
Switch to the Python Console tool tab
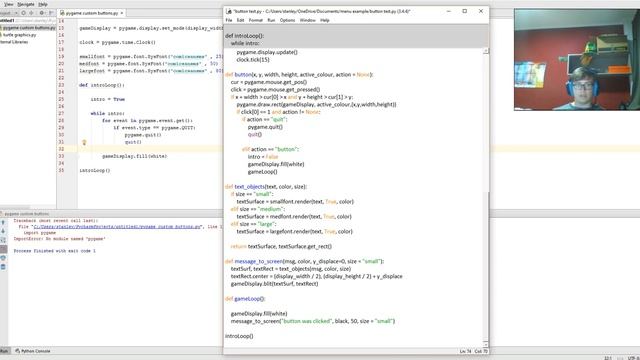[33, 351]
